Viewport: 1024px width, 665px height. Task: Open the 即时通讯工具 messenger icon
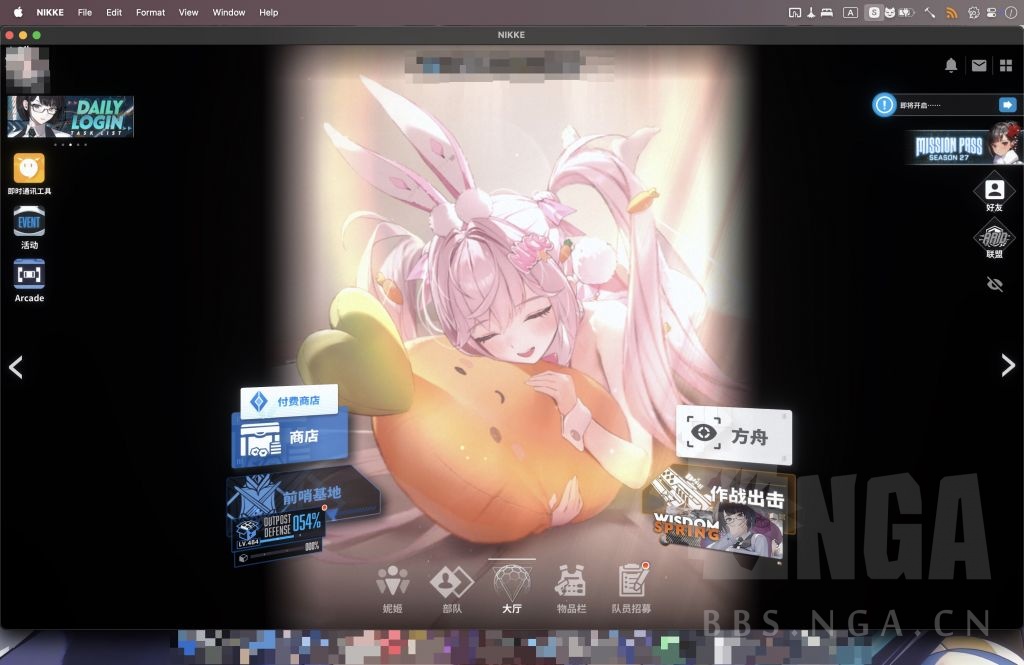point(28,168)
